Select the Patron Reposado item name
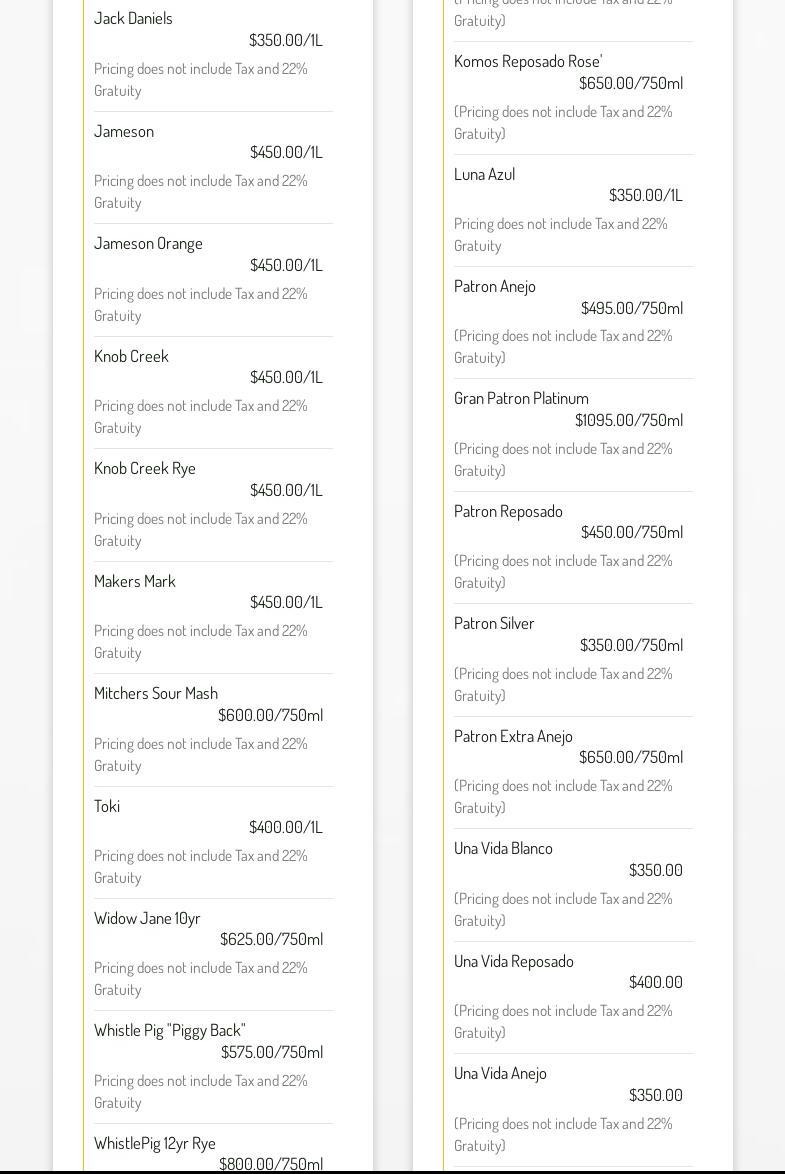Viewport: 785px width, 1174px height. [x=508, y=511]
